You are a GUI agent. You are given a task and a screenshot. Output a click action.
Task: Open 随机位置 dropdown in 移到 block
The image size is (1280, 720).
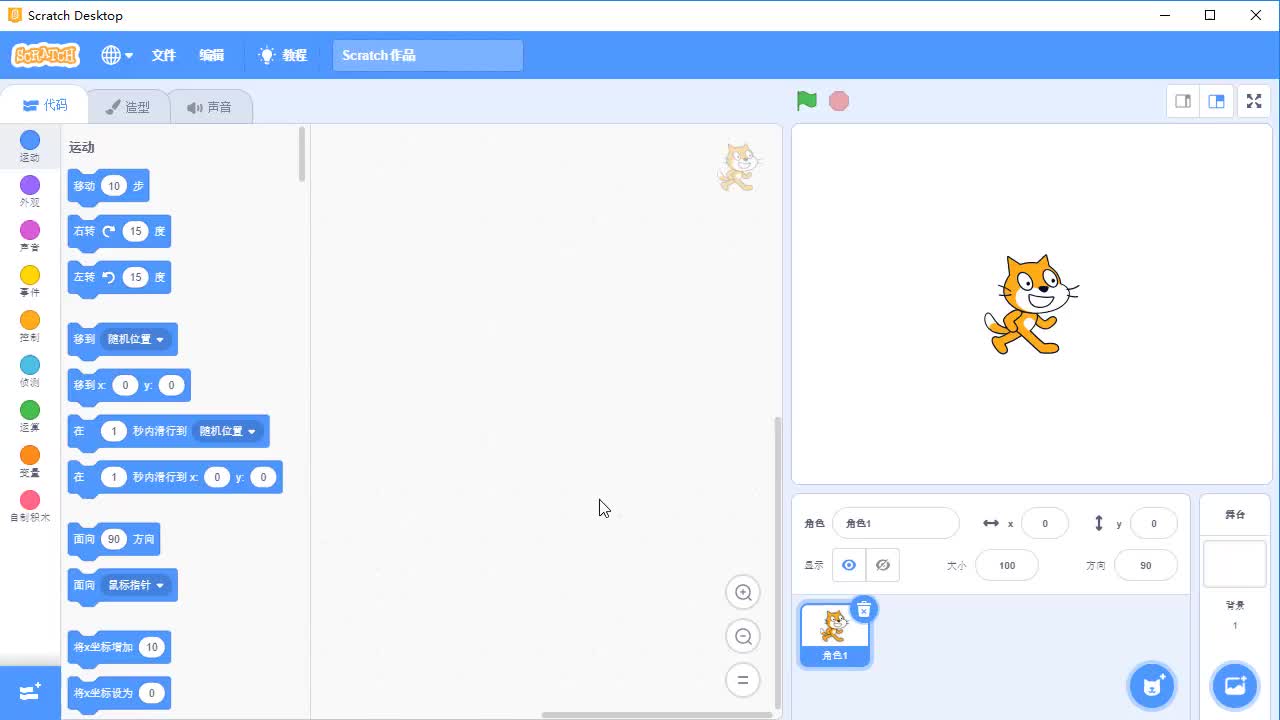136,339
